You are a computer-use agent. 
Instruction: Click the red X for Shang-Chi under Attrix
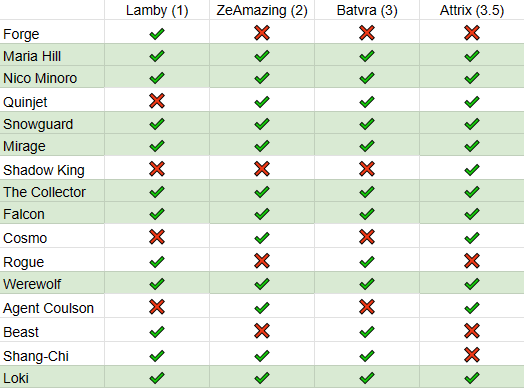472,355
